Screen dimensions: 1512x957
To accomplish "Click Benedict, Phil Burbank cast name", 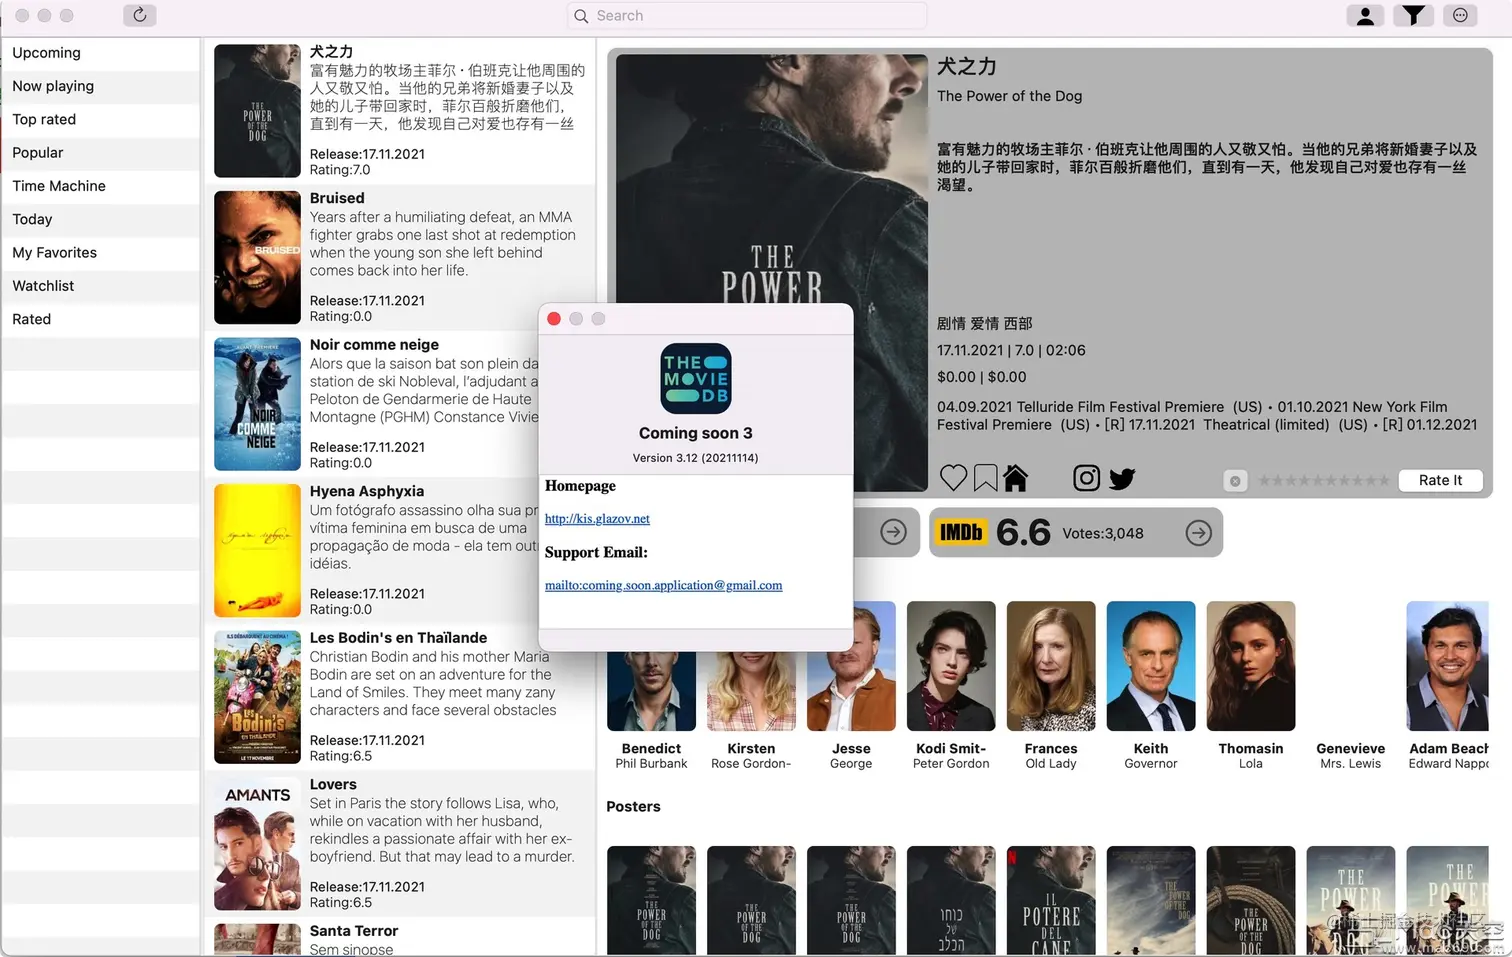I will click(651, 756).
